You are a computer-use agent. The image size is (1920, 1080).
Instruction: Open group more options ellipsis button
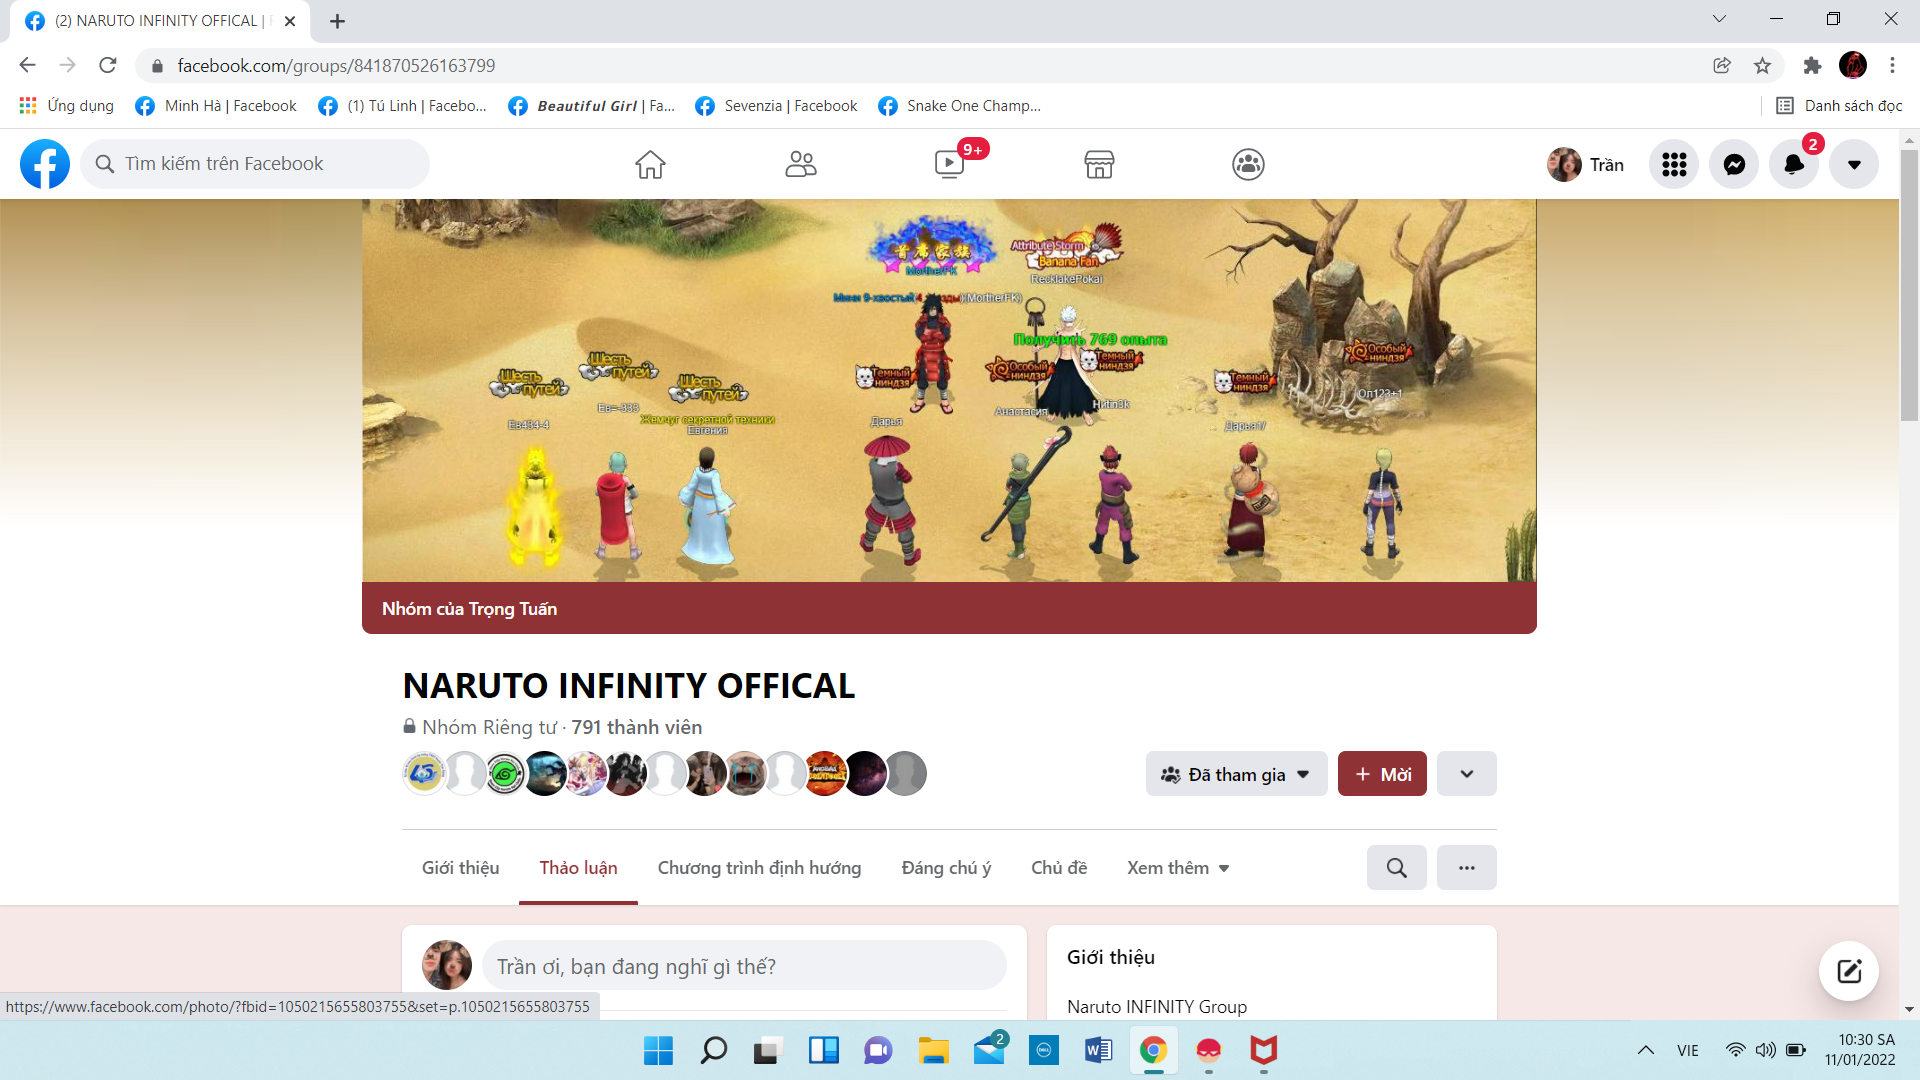coord(1466,867)
